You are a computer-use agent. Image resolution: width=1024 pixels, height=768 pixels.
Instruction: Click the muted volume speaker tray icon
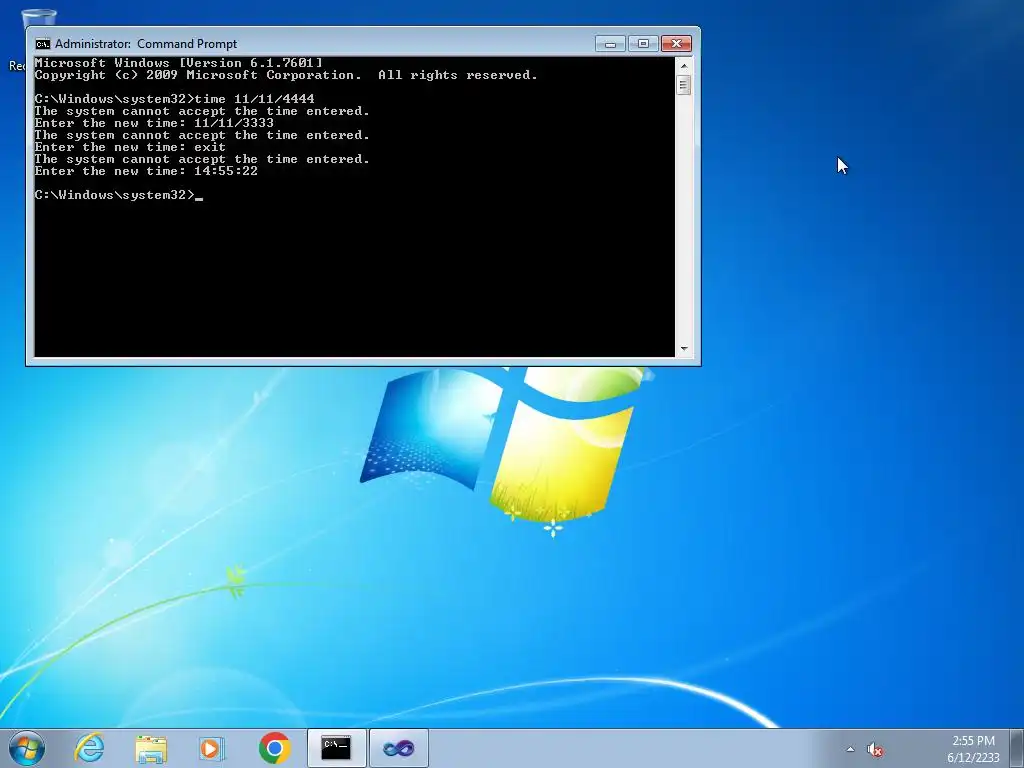875,750
